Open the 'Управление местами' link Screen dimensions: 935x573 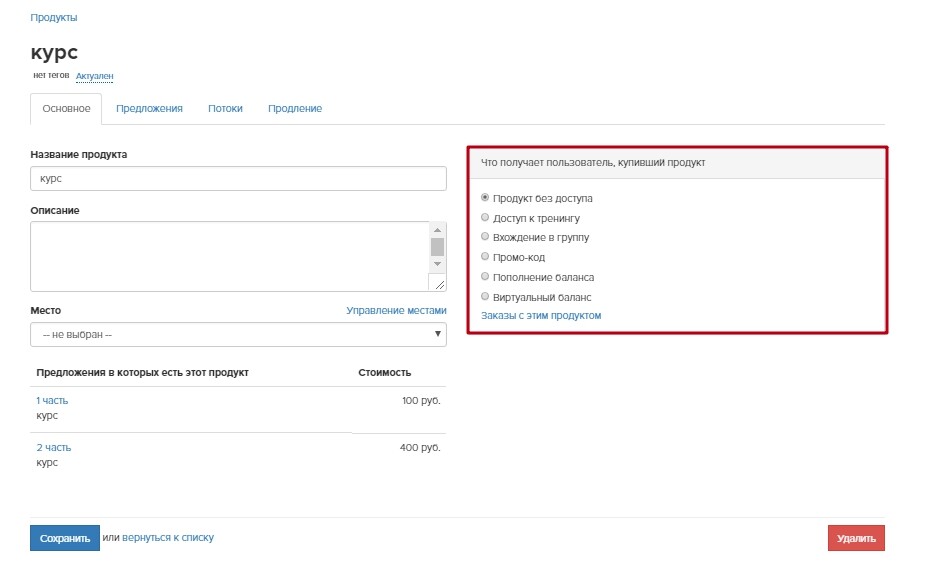pyautogui.click(x=396, y=311)
